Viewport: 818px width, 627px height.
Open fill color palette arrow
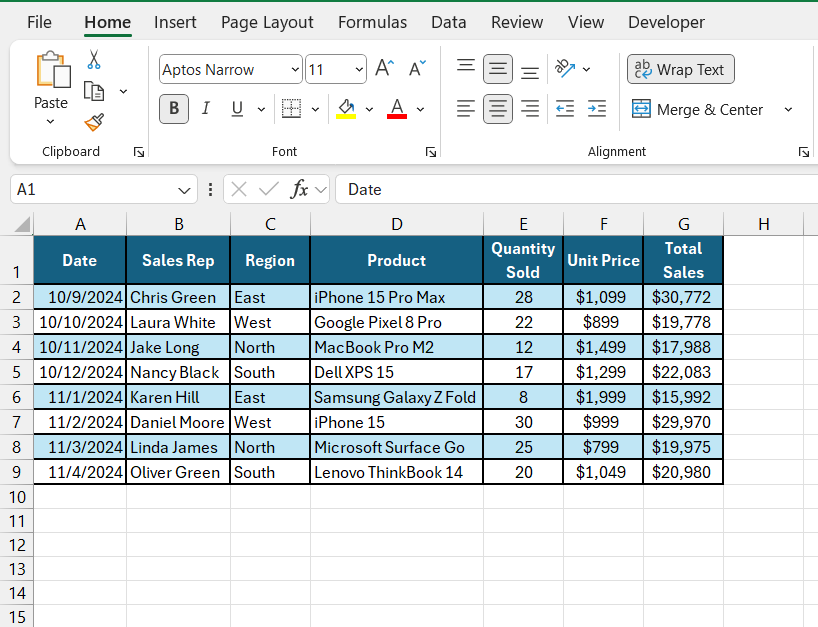369,110
